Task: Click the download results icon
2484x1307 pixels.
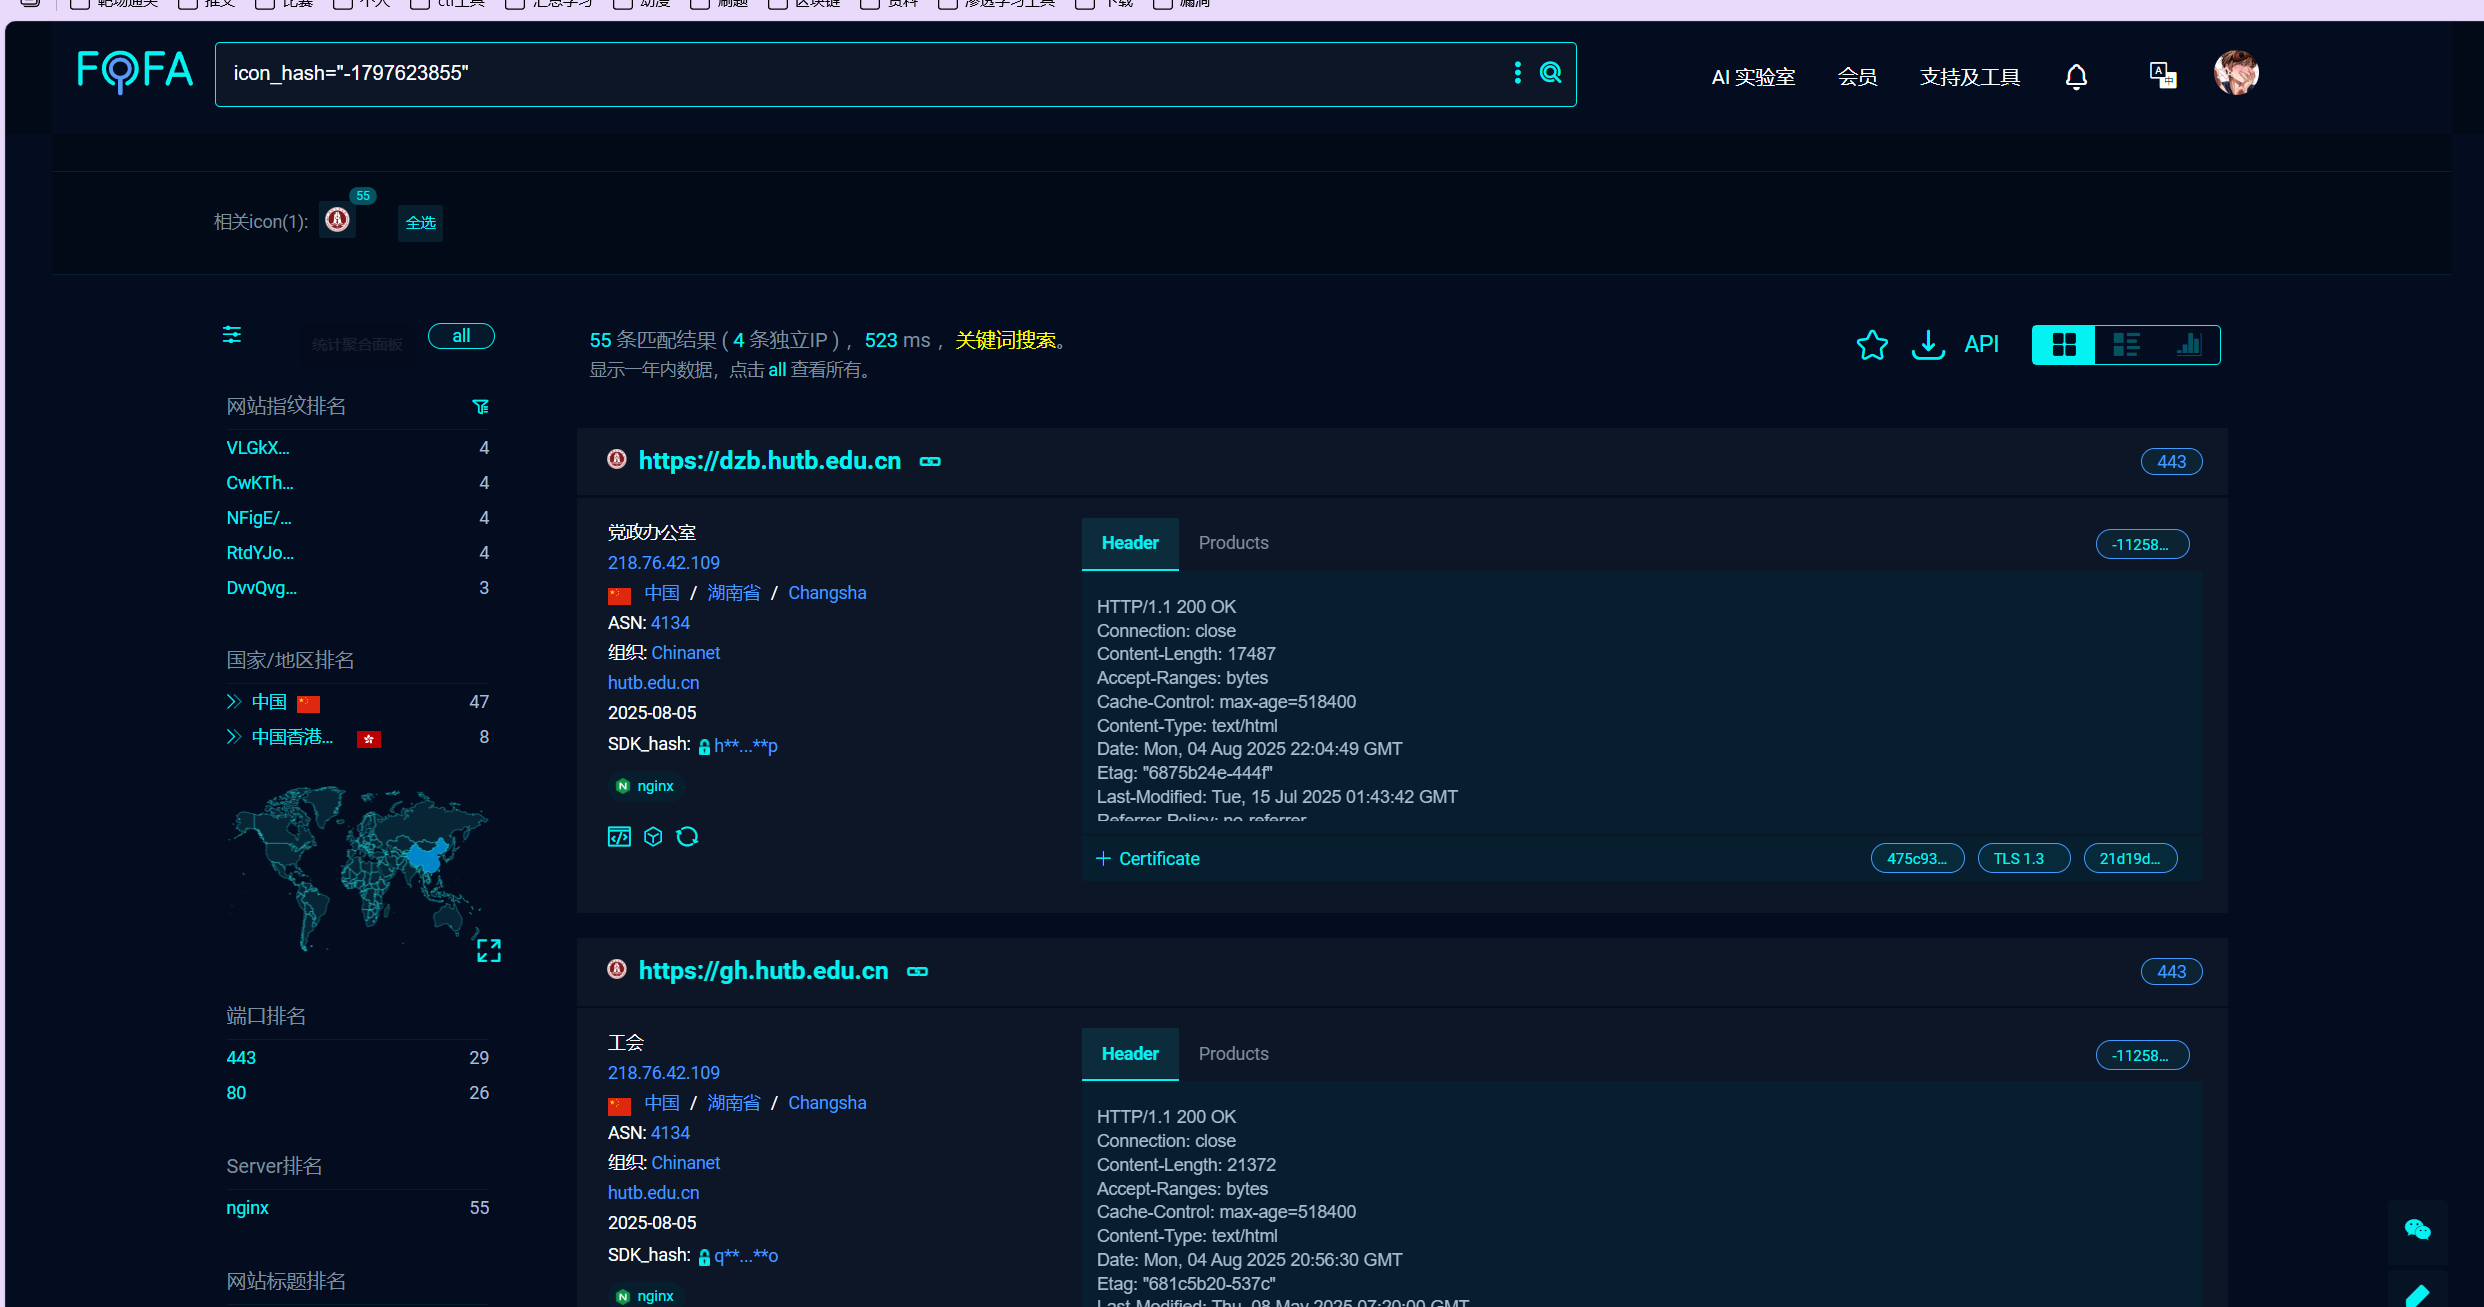Action: coord(1927,345)
